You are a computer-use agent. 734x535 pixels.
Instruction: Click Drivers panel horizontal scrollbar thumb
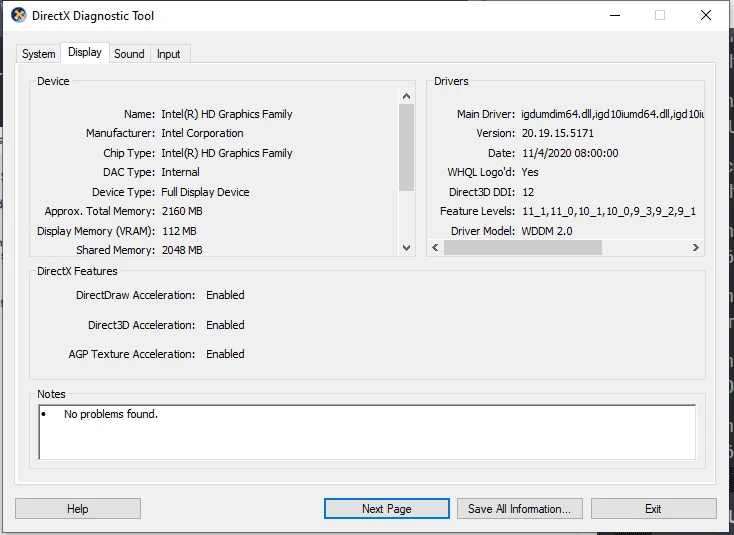click(523, 248)
